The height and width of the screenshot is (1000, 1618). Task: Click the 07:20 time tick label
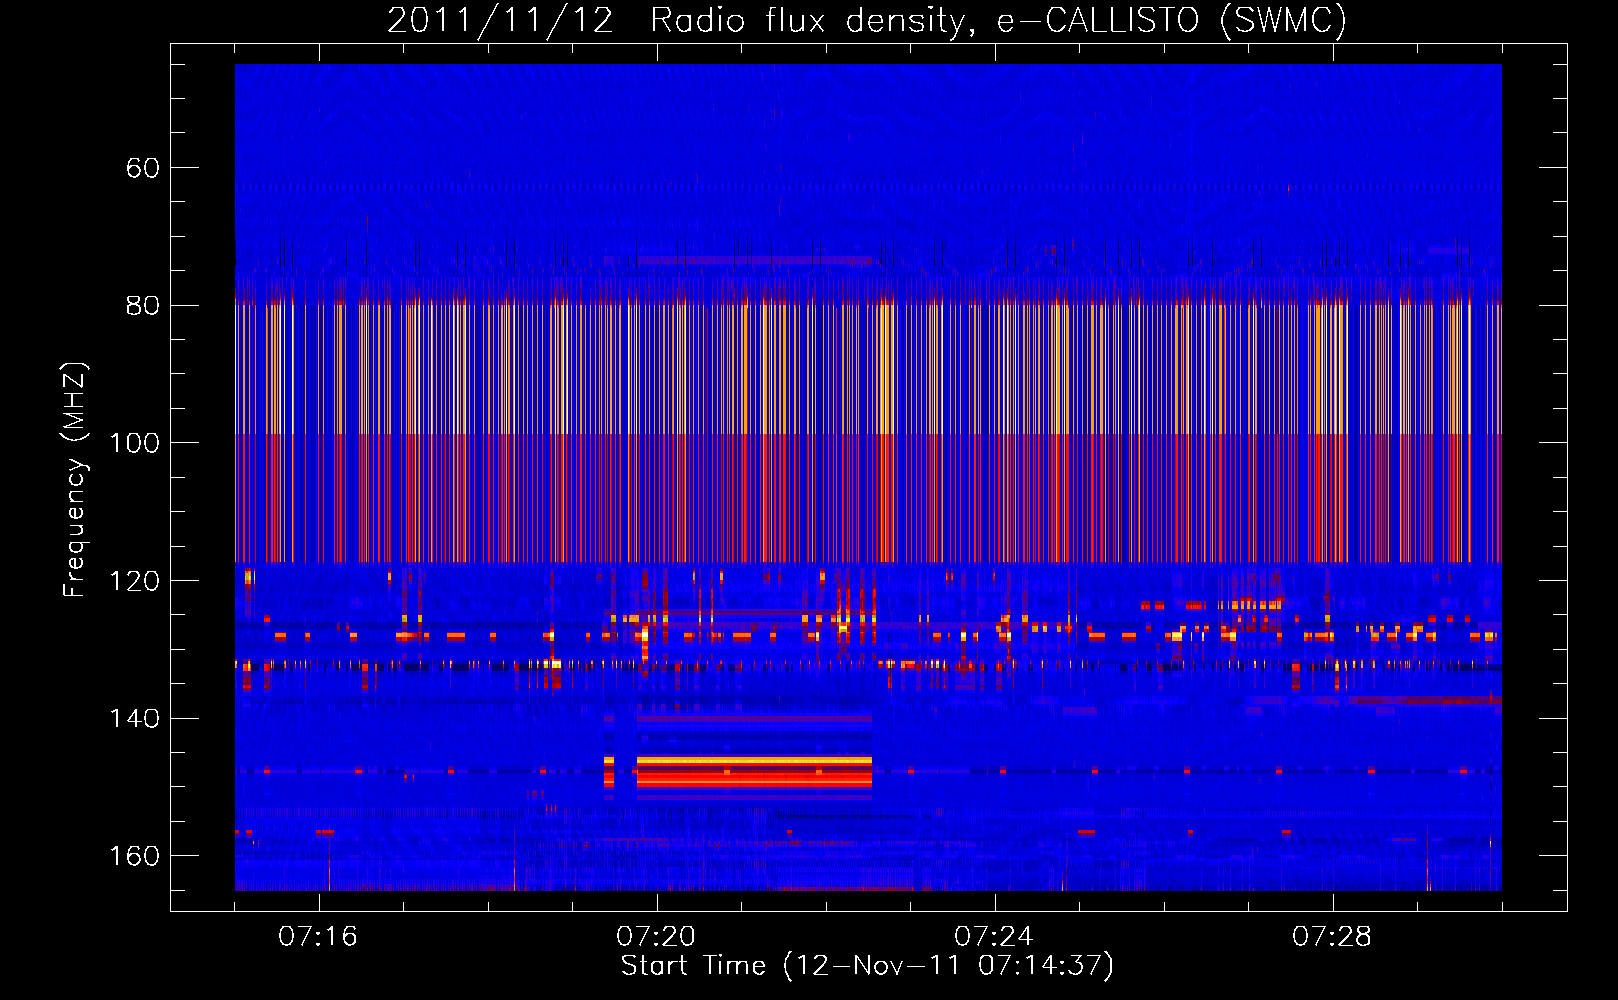point(656,937)
